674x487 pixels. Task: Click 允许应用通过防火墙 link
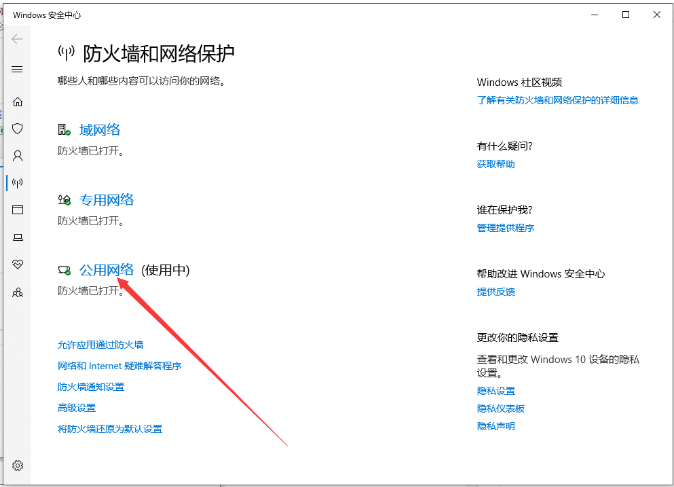coord(100,345)
